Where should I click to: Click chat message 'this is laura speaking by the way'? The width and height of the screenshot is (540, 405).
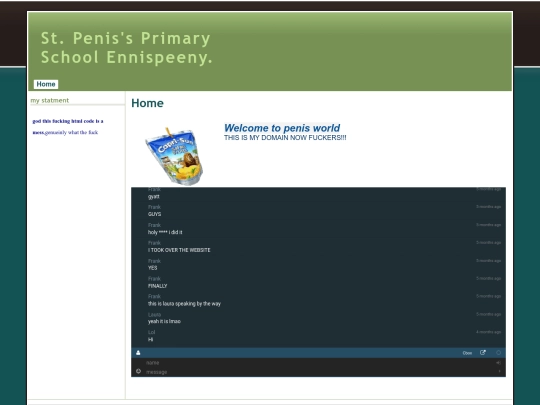click(x=184, y=304)
